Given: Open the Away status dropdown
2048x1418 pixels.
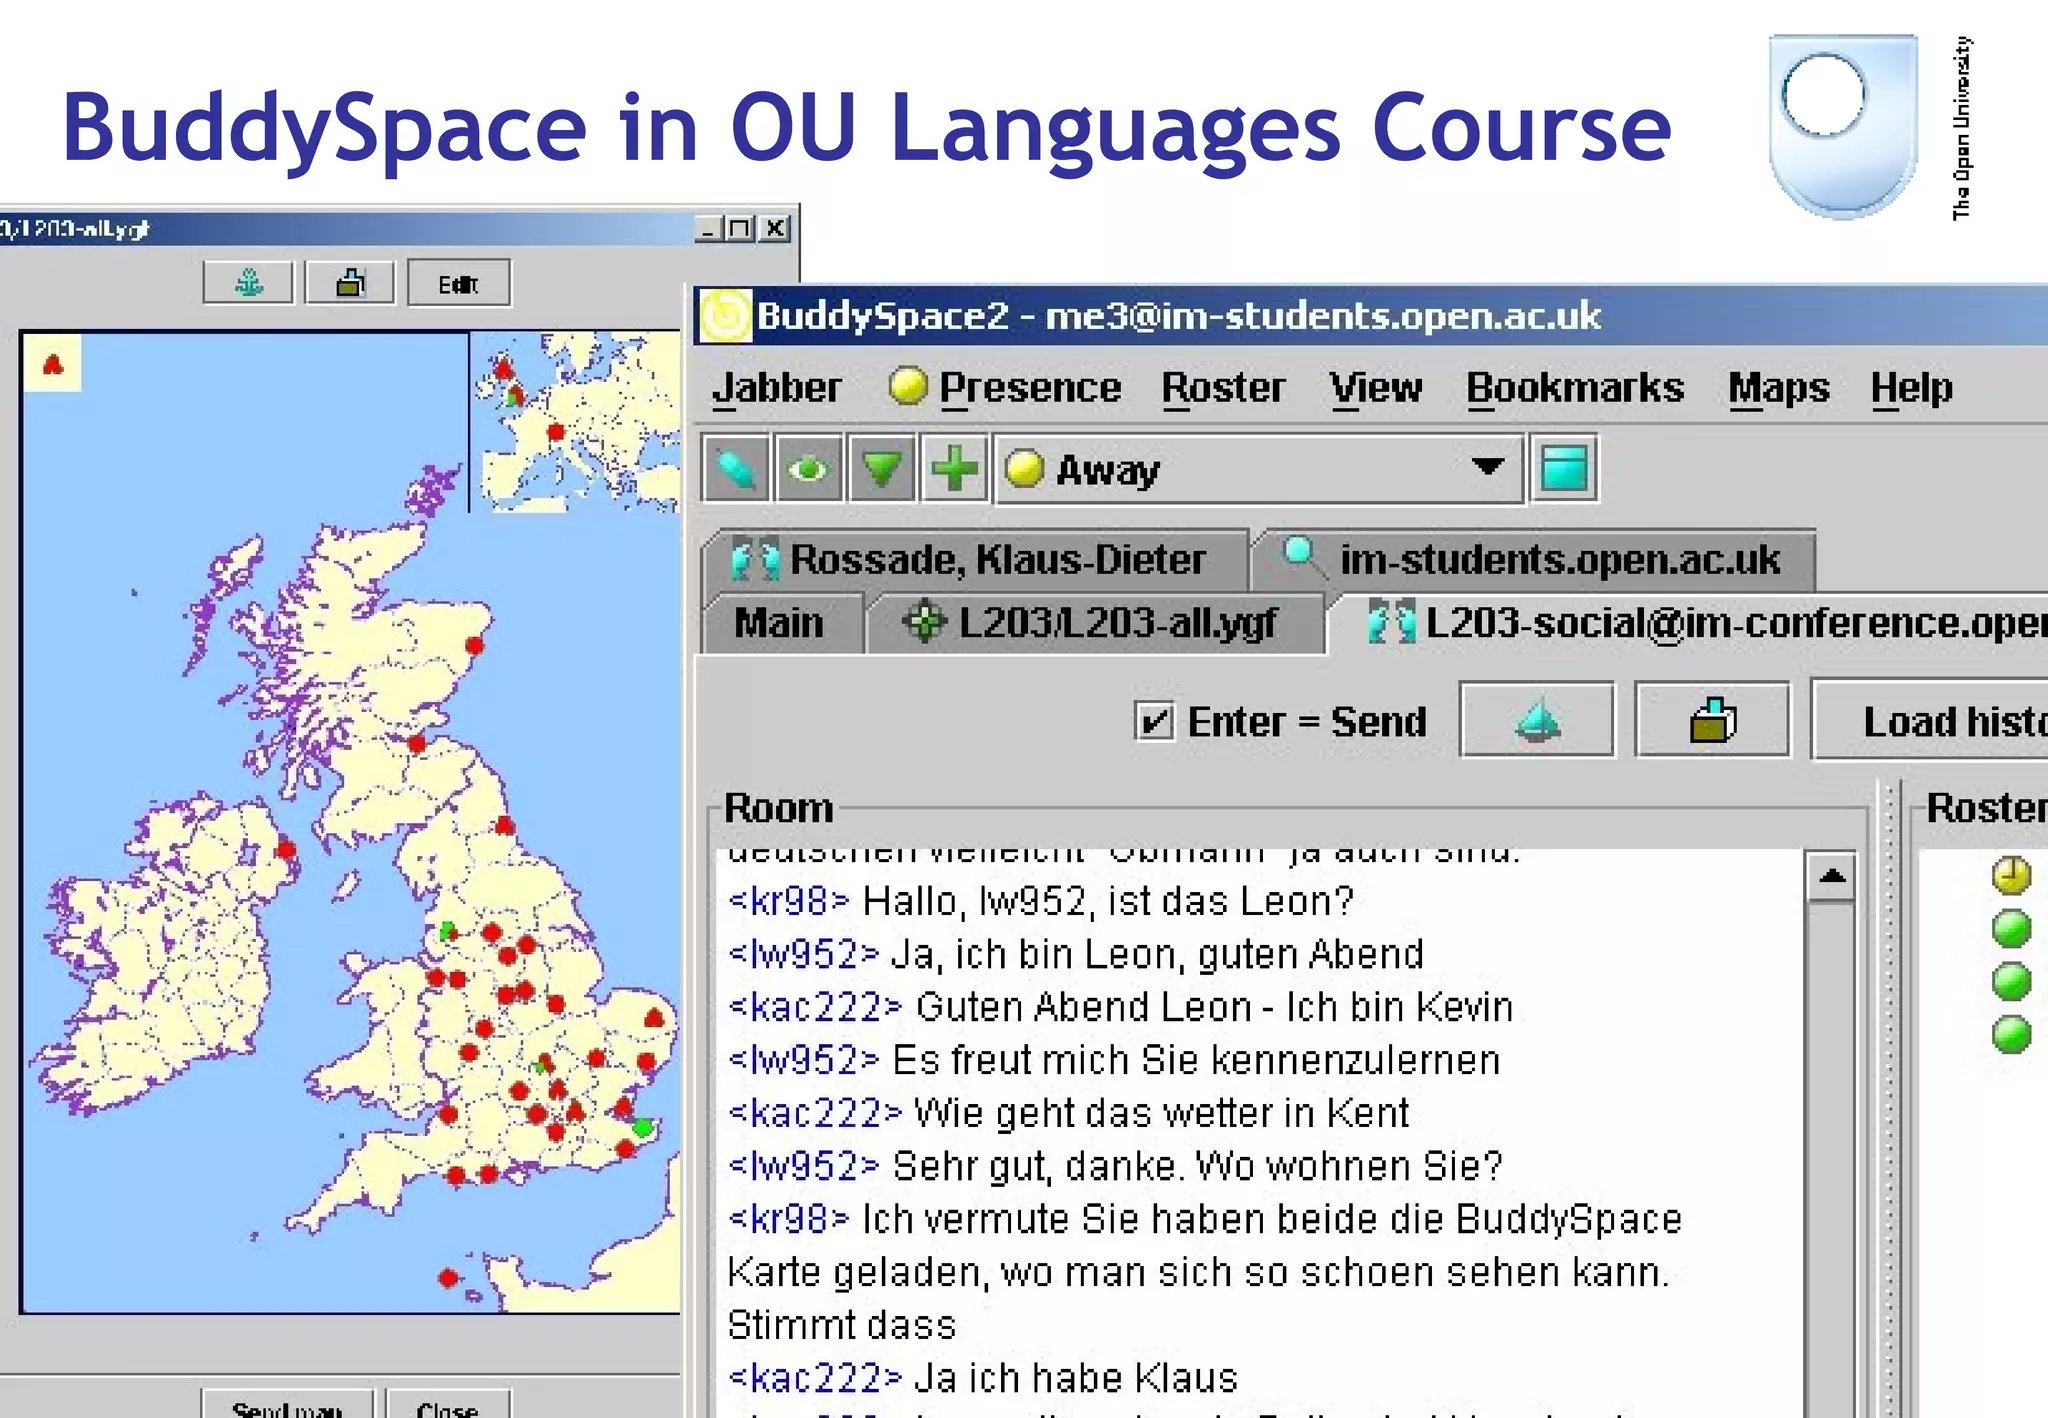Looking at the screenshot, I should tap(1259, 468).
